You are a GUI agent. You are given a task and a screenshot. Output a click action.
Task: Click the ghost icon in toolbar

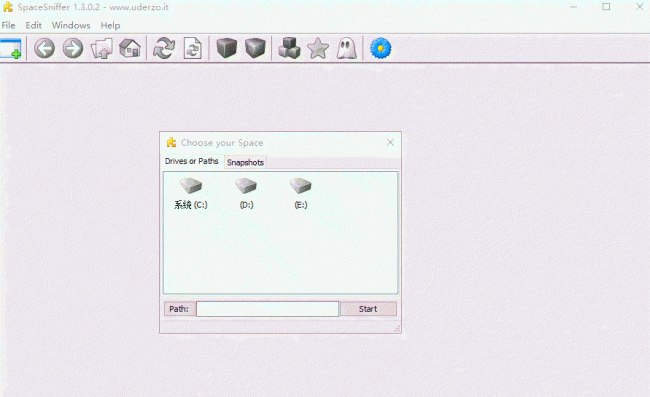tap(347, 48)
